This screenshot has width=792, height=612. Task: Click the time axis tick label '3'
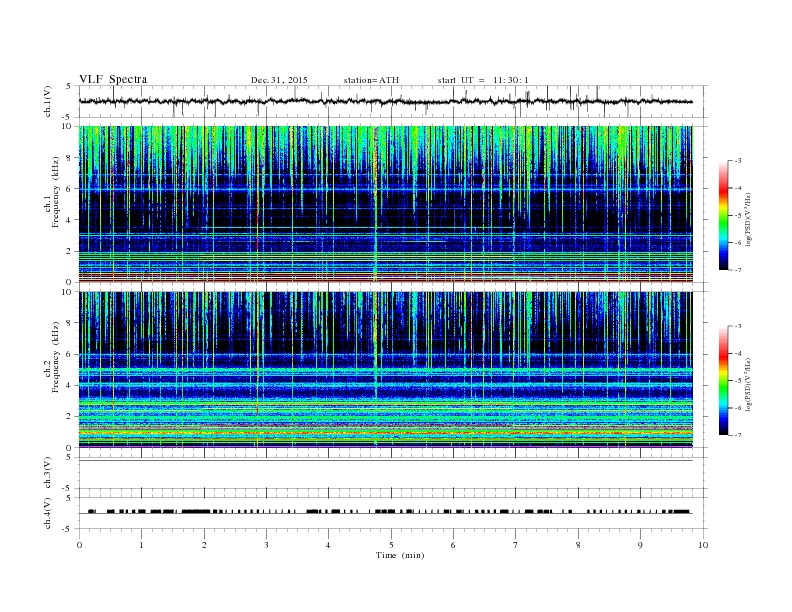point(266,545)
